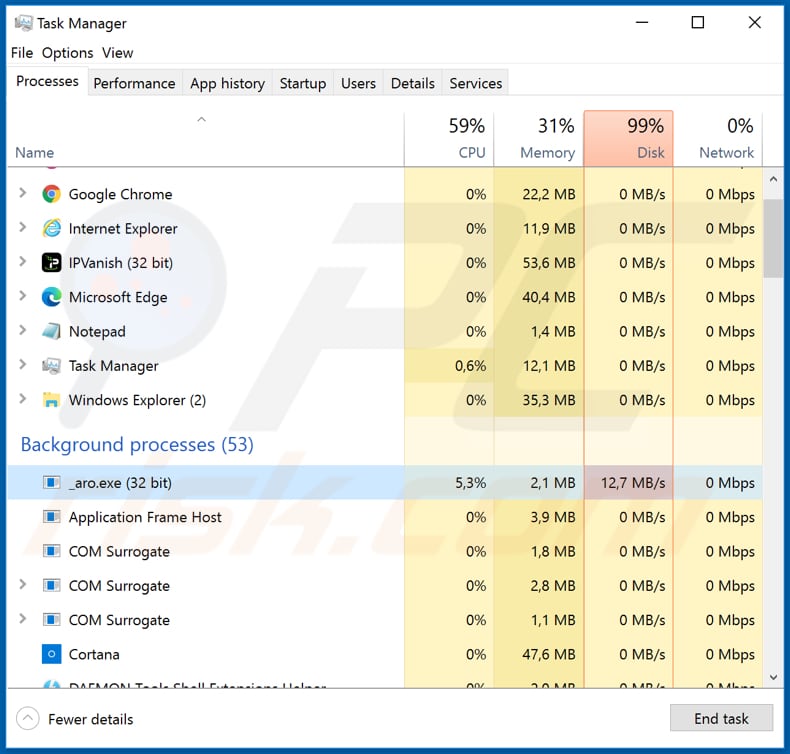Switch to the App history tab

coord(227,83)
